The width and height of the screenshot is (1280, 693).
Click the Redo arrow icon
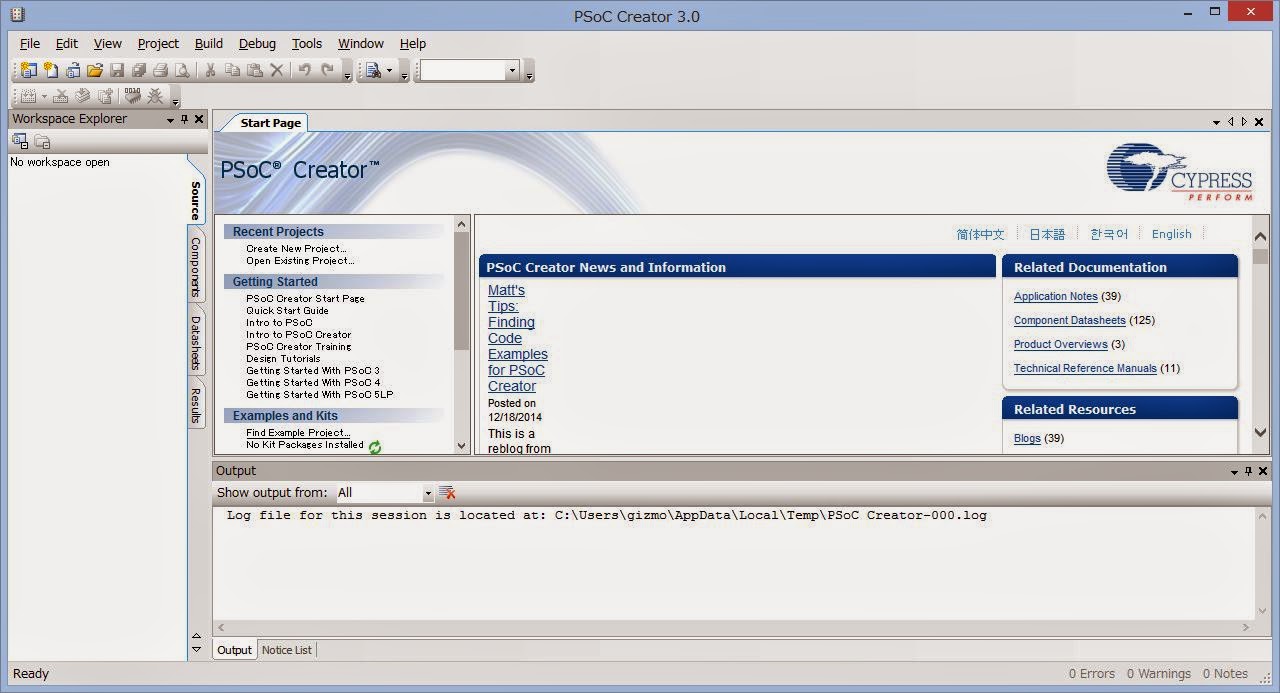coord(327,70)
